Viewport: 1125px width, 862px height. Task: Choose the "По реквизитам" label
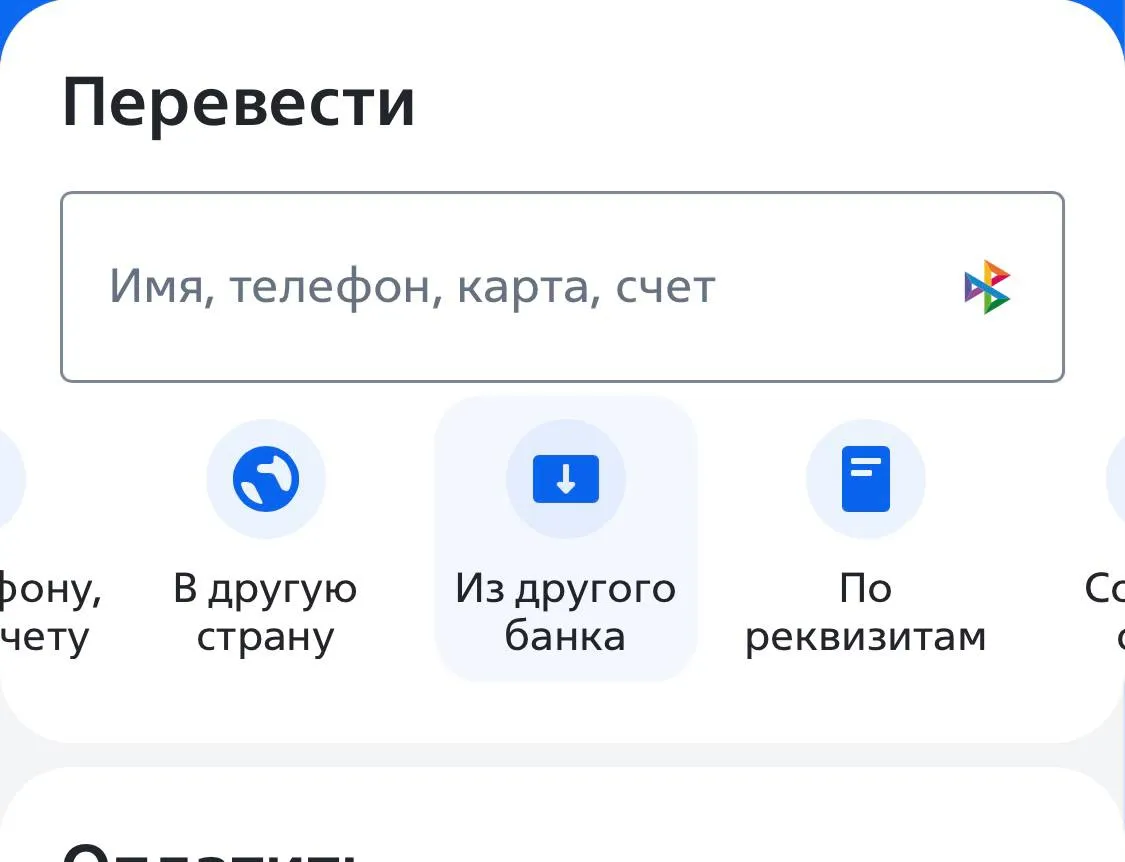pyautogui.click(x=865, y=612)
